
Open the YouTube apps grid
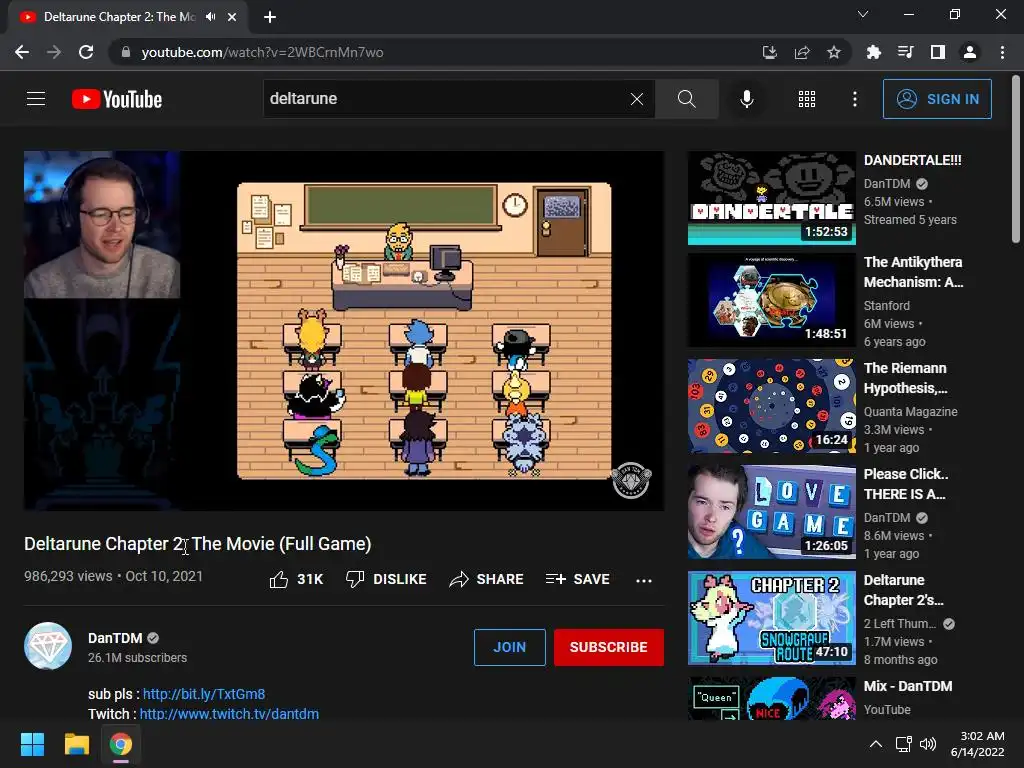pos(807,99)
